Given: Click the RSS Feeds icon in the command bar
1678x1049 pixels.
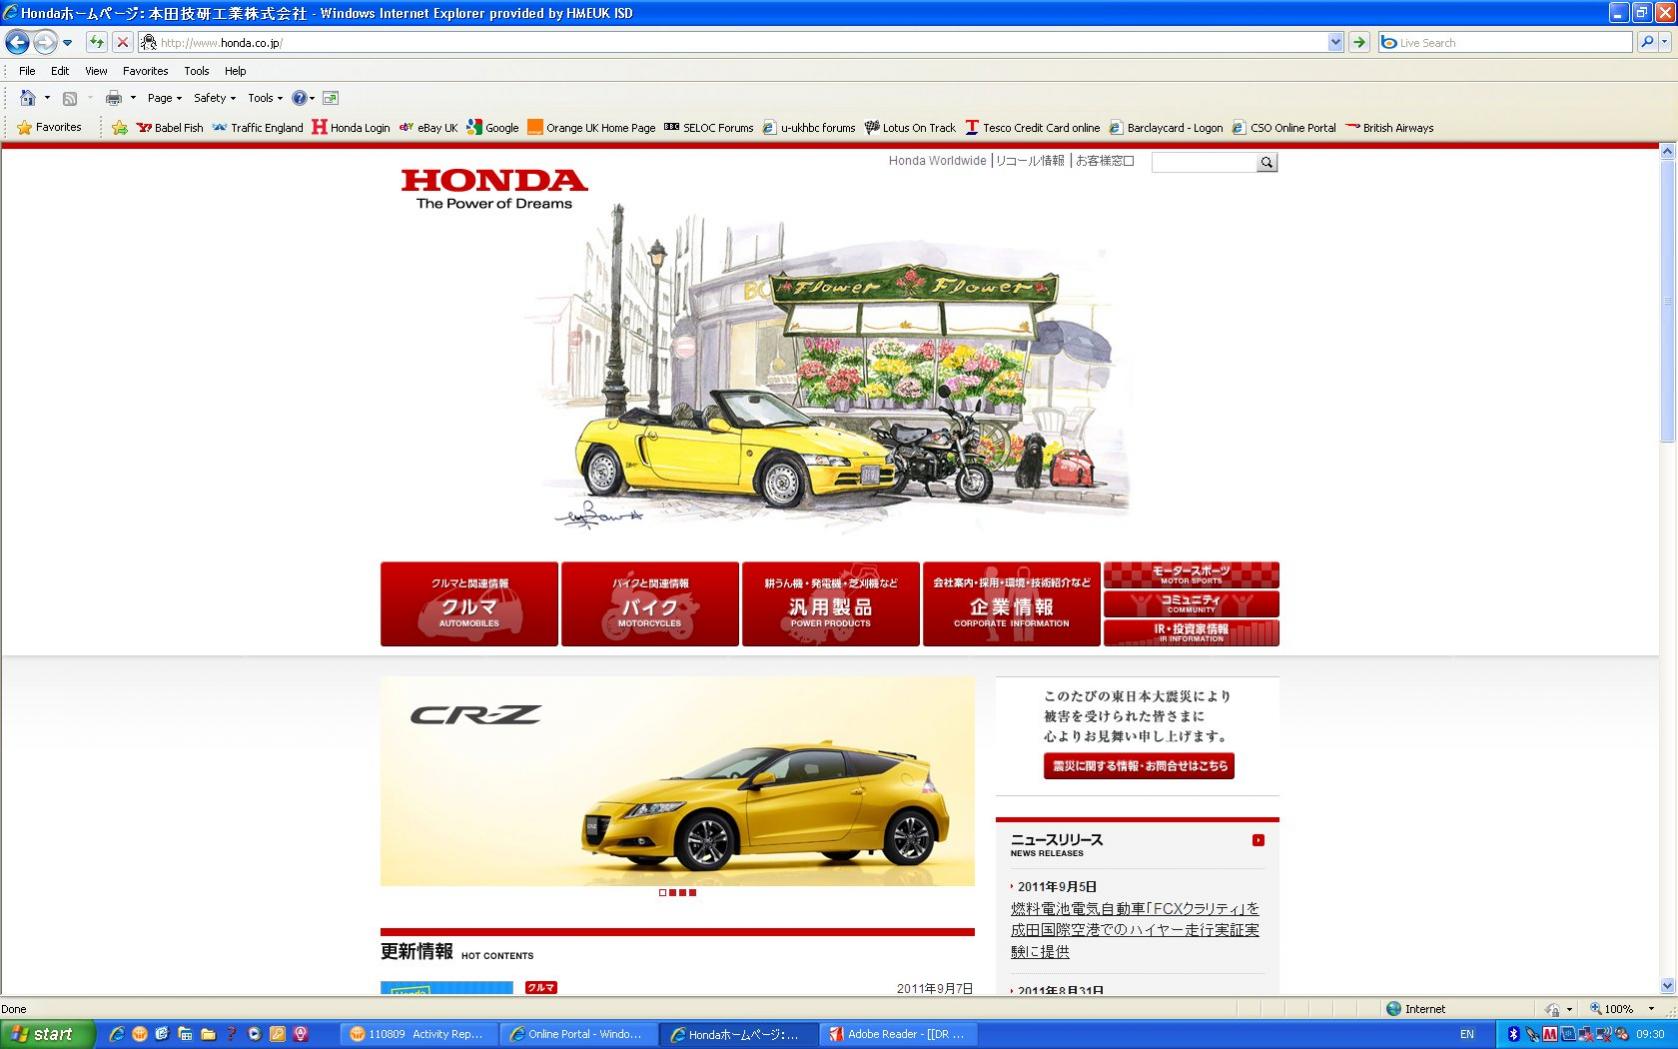Looking at the screenshot, I should (x=70, y=98).
